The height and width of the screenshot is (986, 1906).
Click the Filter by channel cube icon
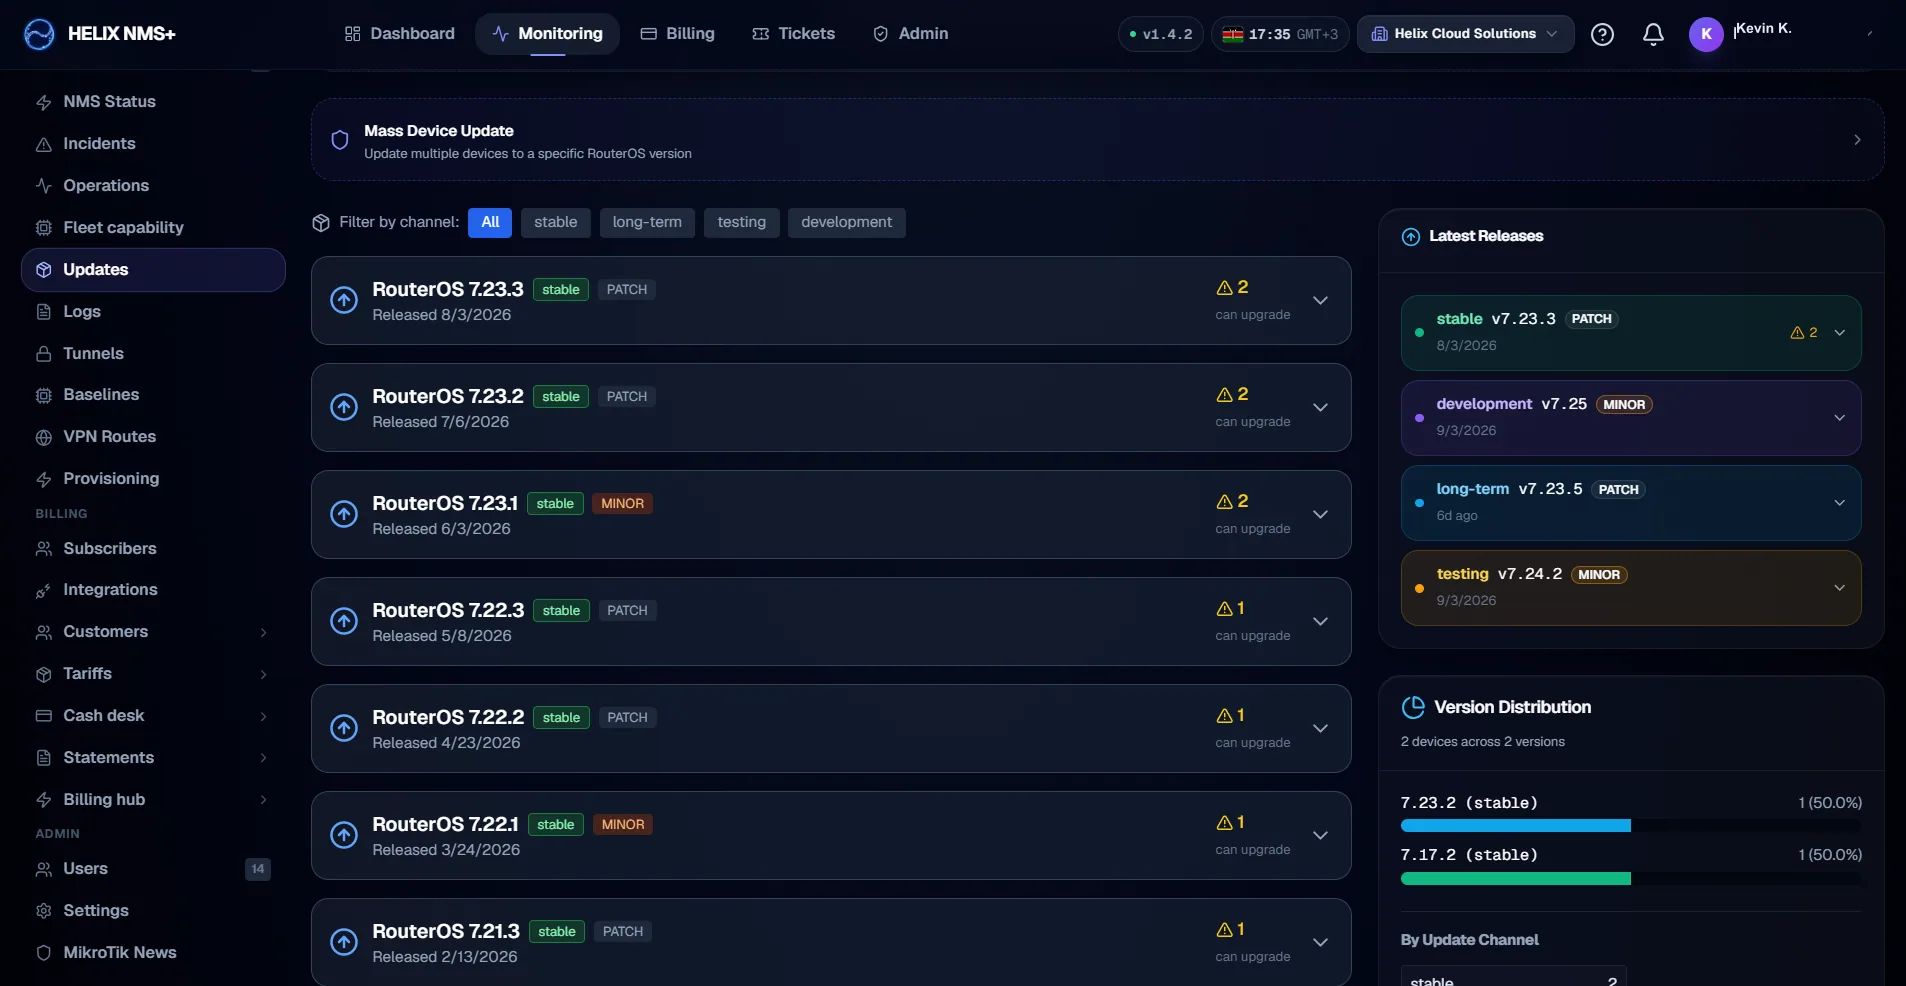[x=321, y=222]
